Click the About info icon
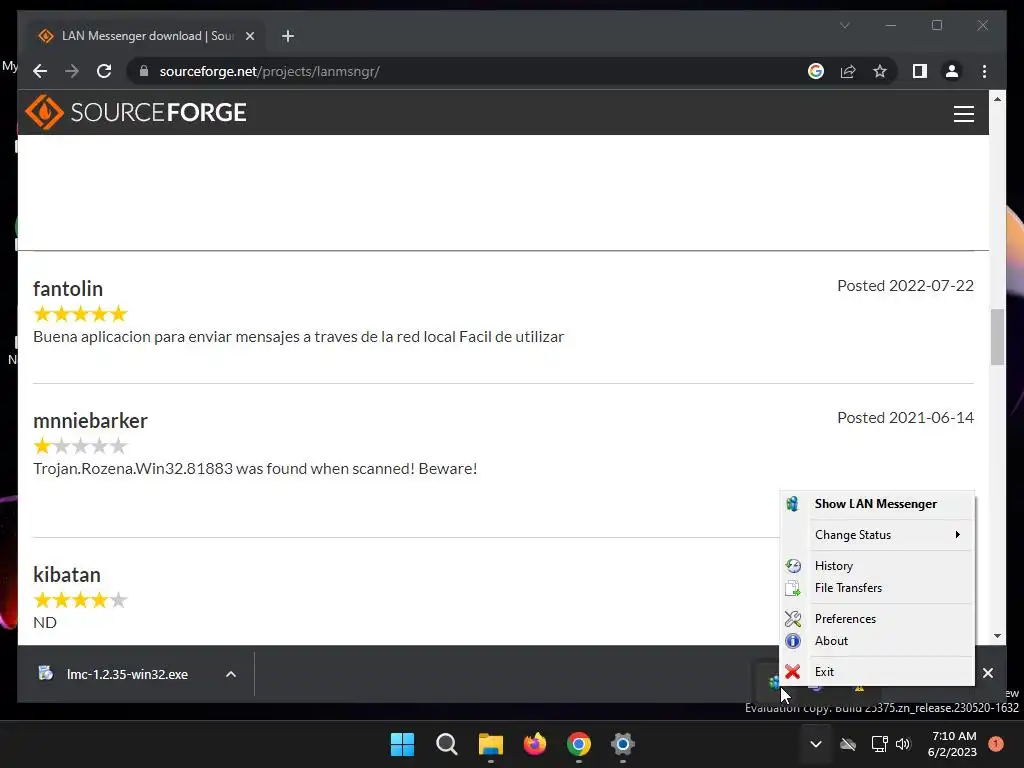Screen dimensions: 1024x768 tap(793, 641)
